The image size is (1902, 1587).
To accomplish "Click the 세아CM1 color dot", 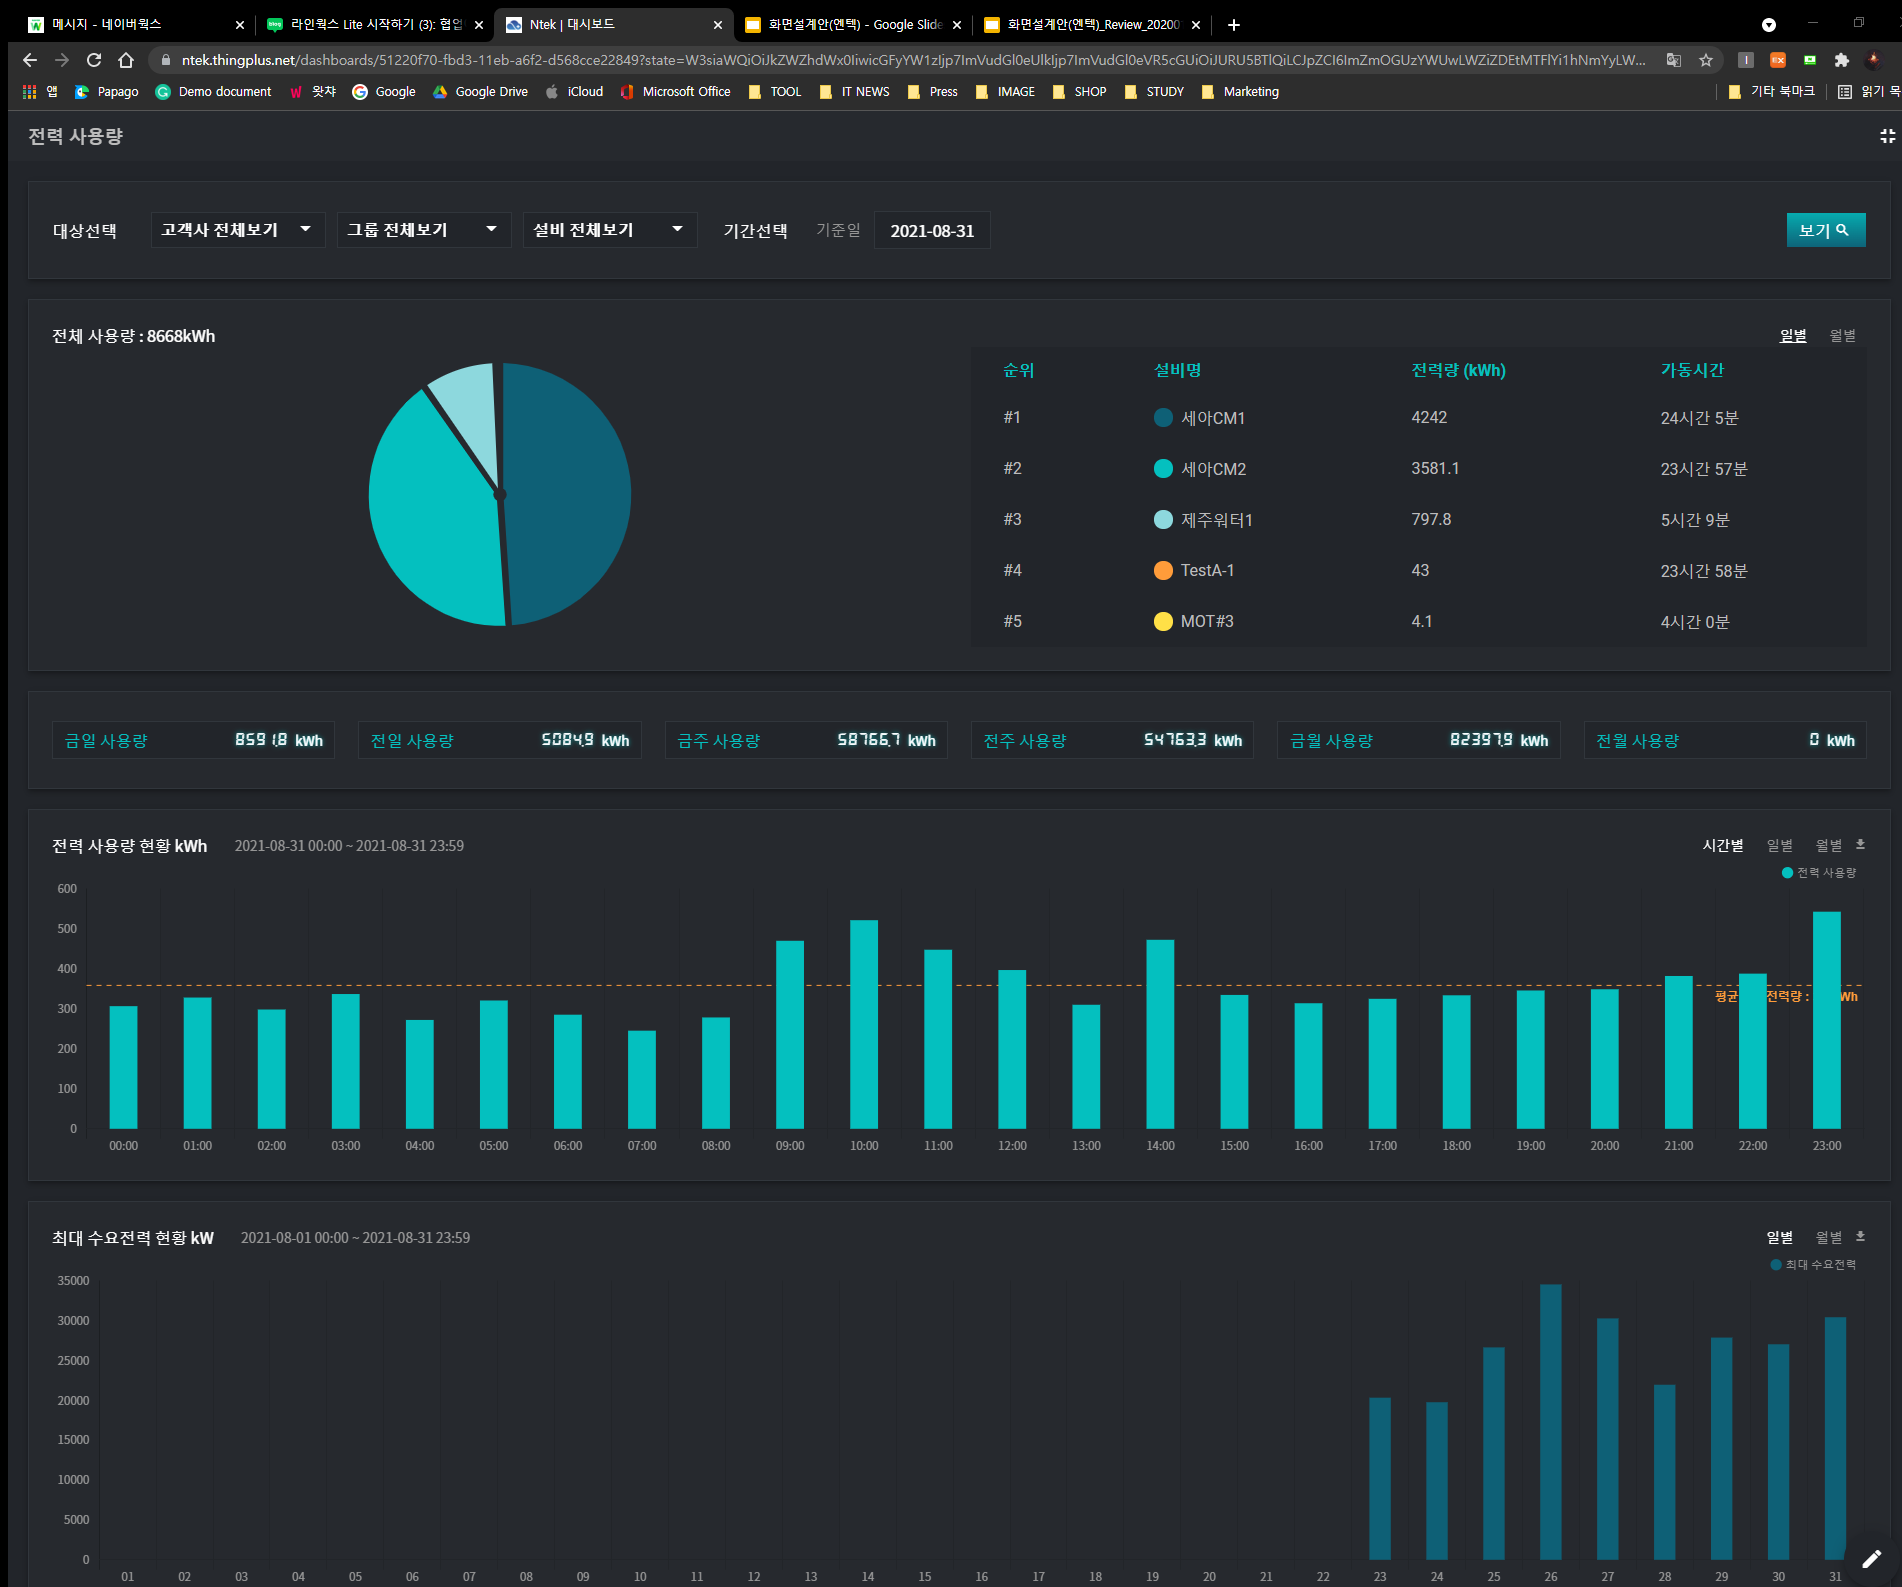I will [x=1162, y=418].
